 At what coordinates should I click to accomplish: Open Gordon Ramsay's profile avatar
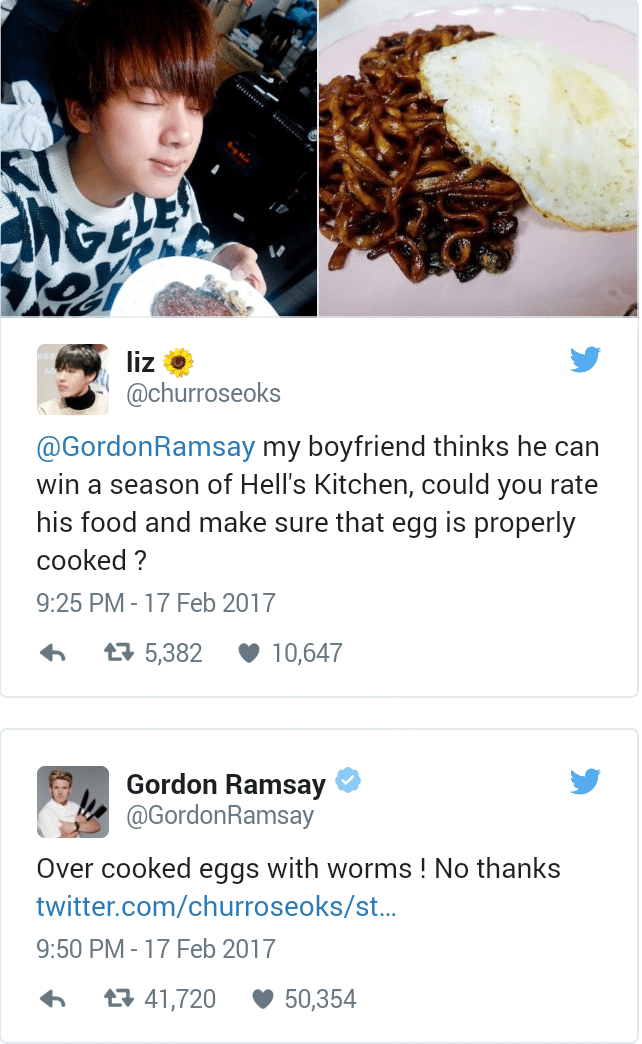click(x=73, y=802)
